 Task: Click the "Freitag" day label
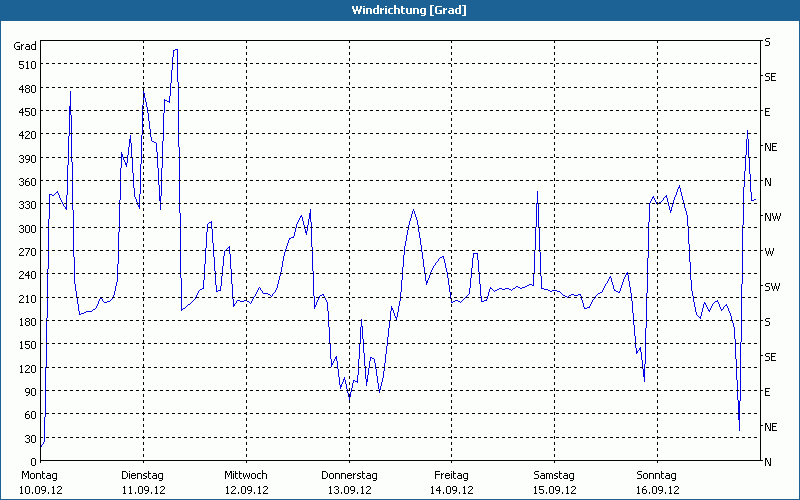(x=452, y=476)
